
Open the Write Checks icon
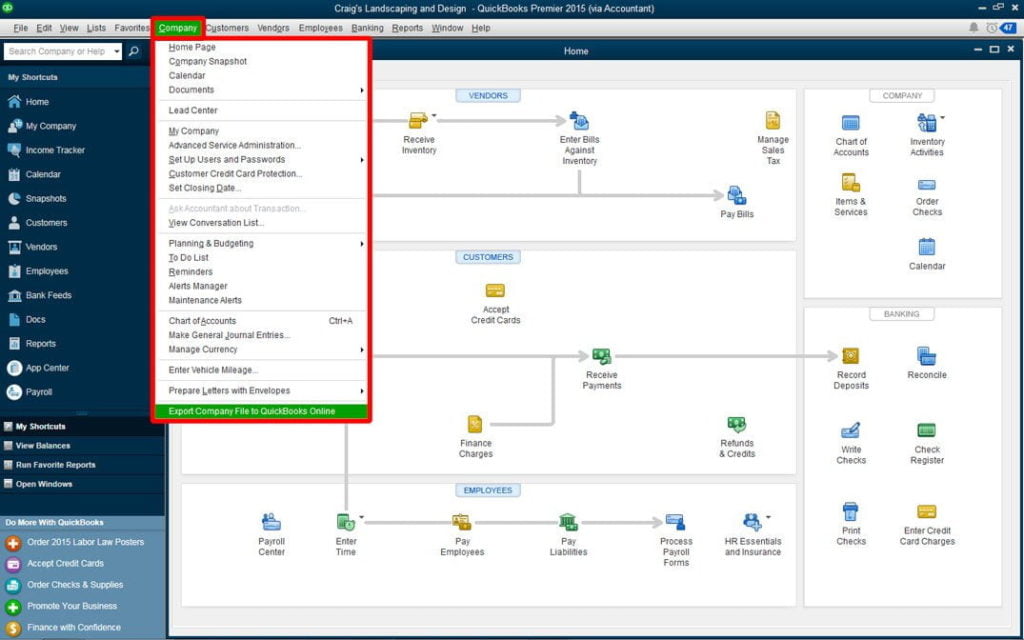[850, 431]
